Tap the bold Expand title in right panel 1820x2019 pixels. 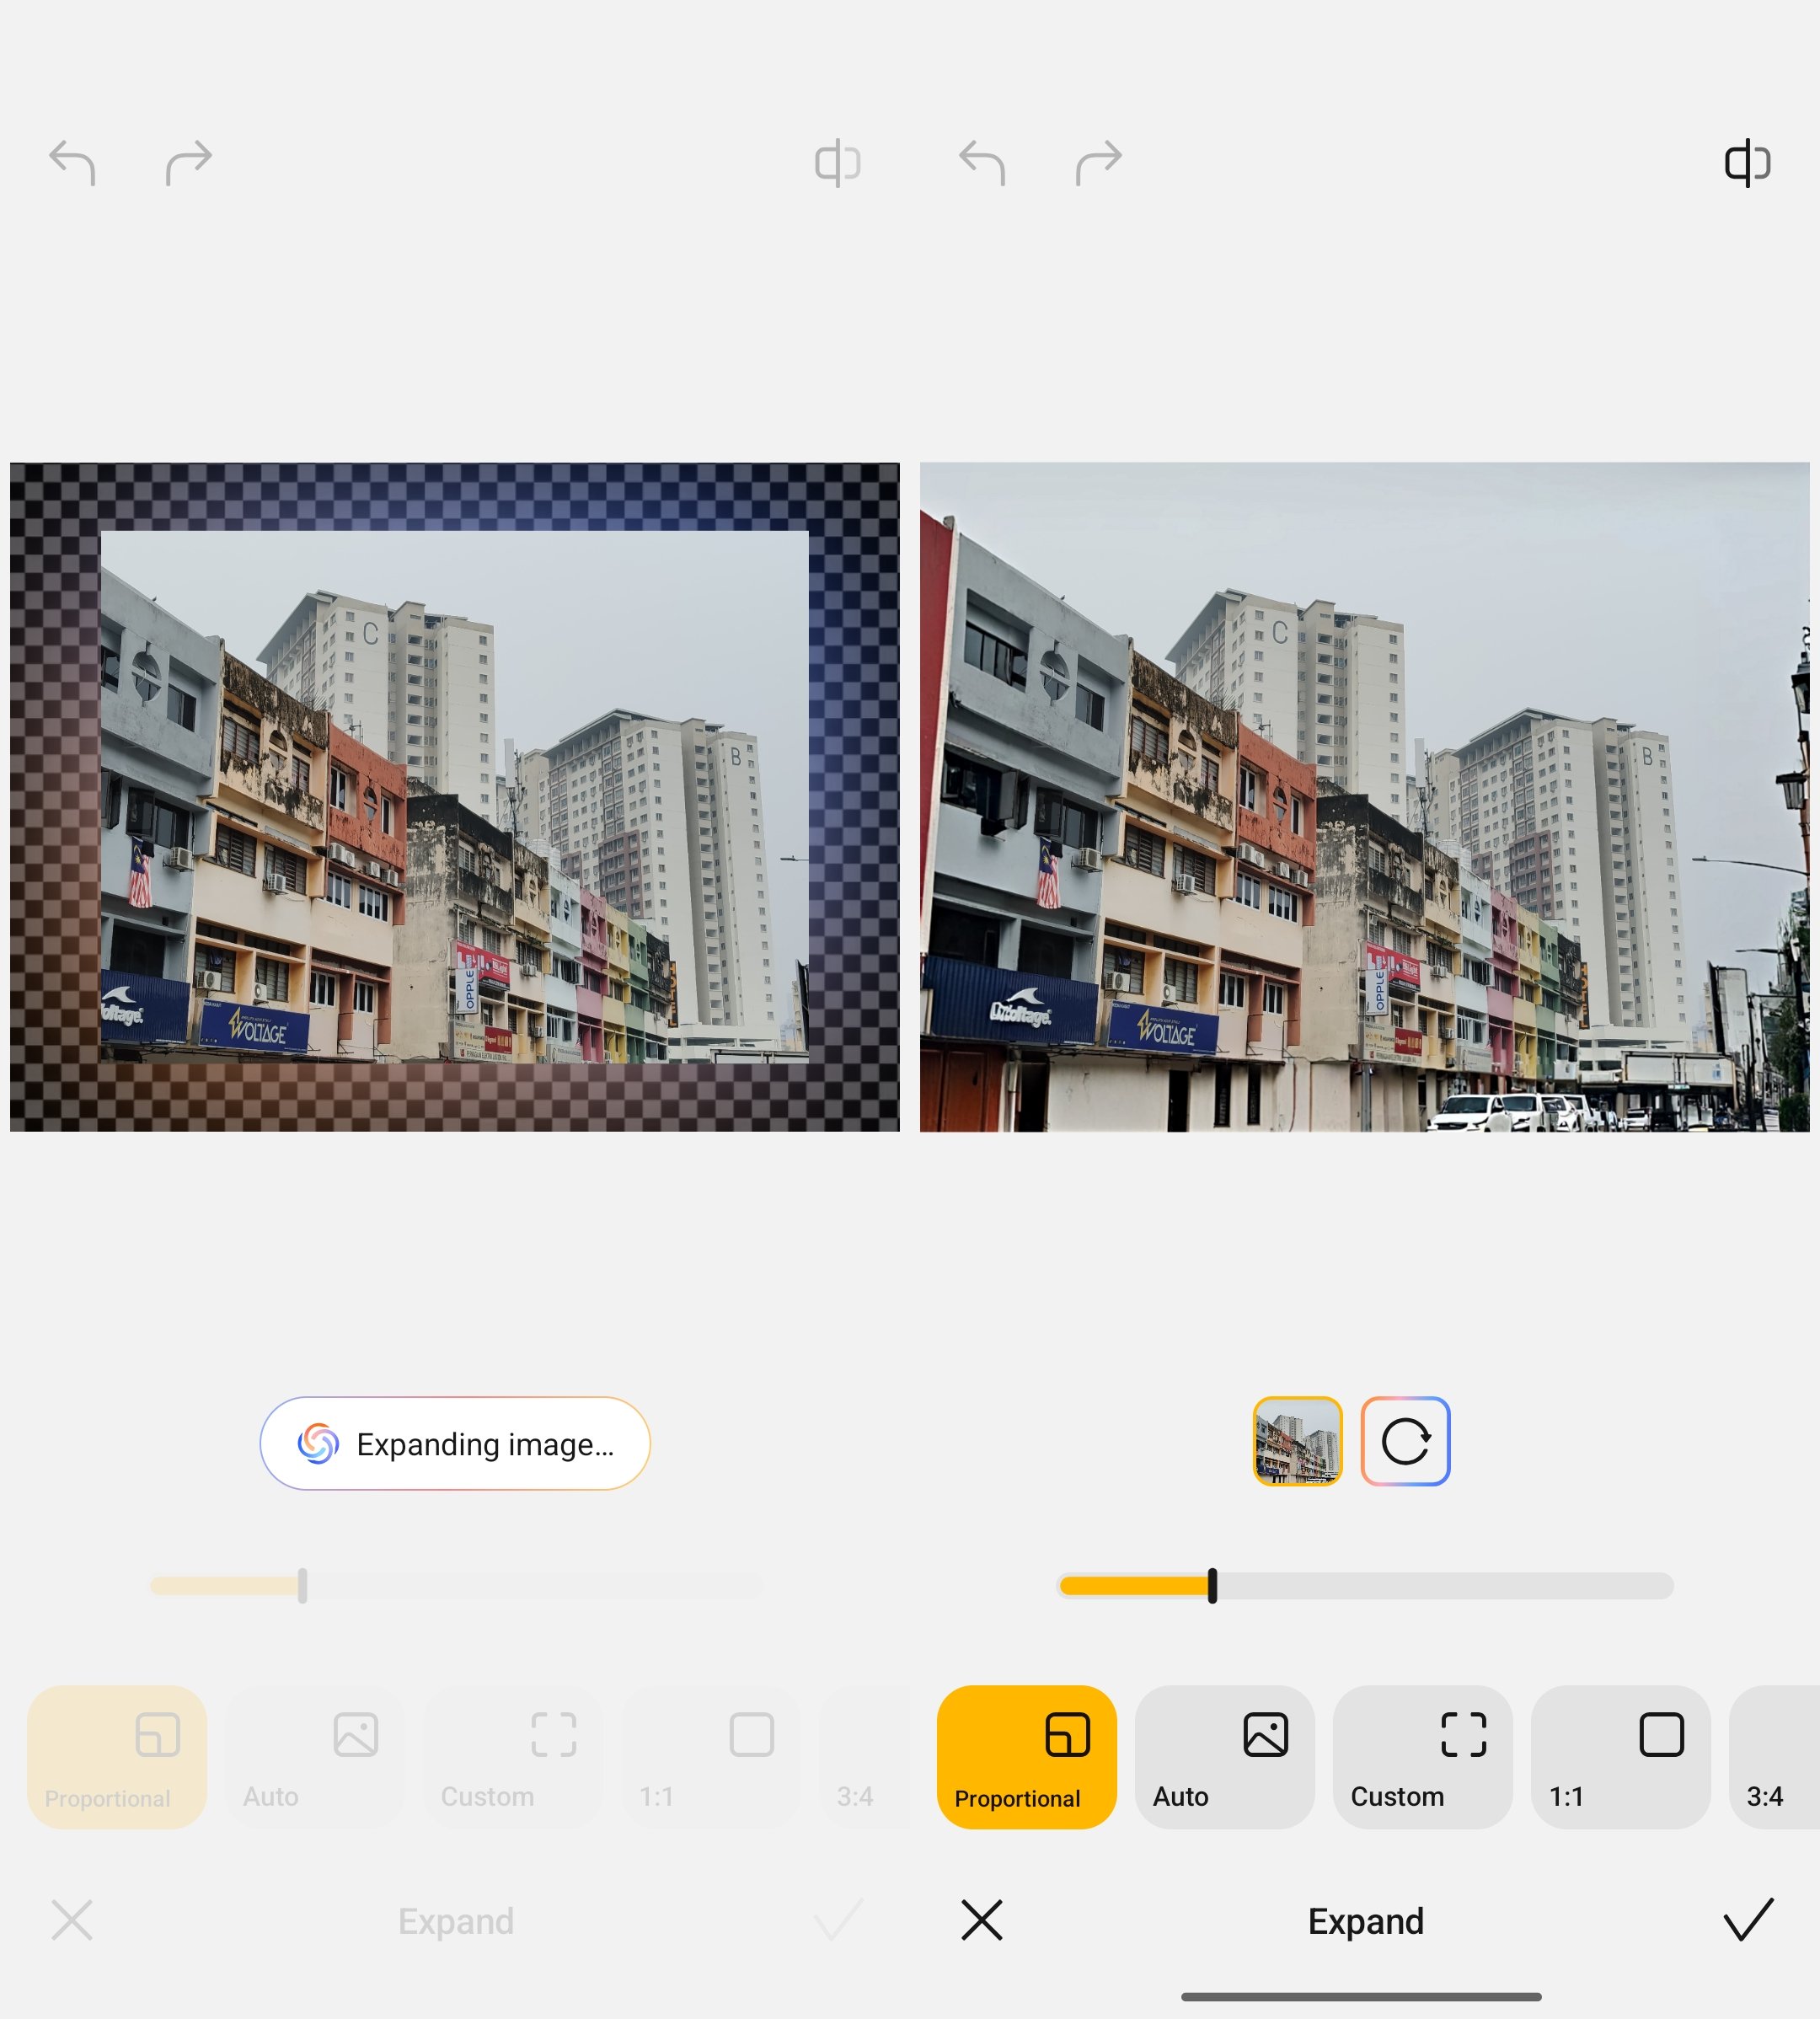click(1366, 1921)
